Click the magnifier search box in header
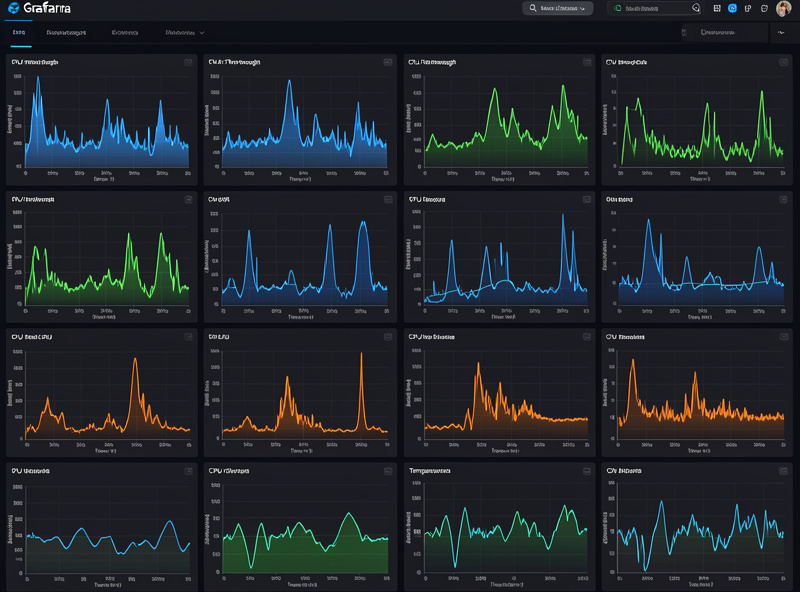The image size is (800, 592). 557,8
